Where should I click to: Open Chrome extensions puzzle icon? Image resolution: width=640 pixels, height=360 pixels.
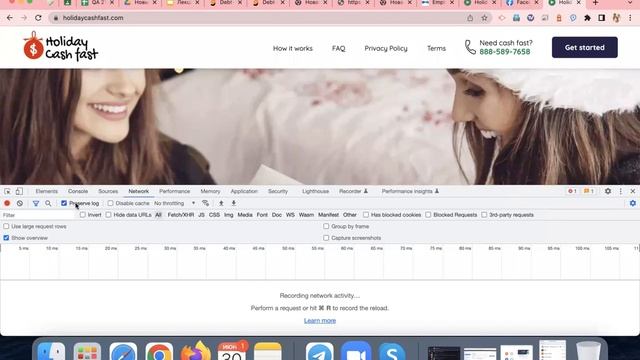(587, 18)
